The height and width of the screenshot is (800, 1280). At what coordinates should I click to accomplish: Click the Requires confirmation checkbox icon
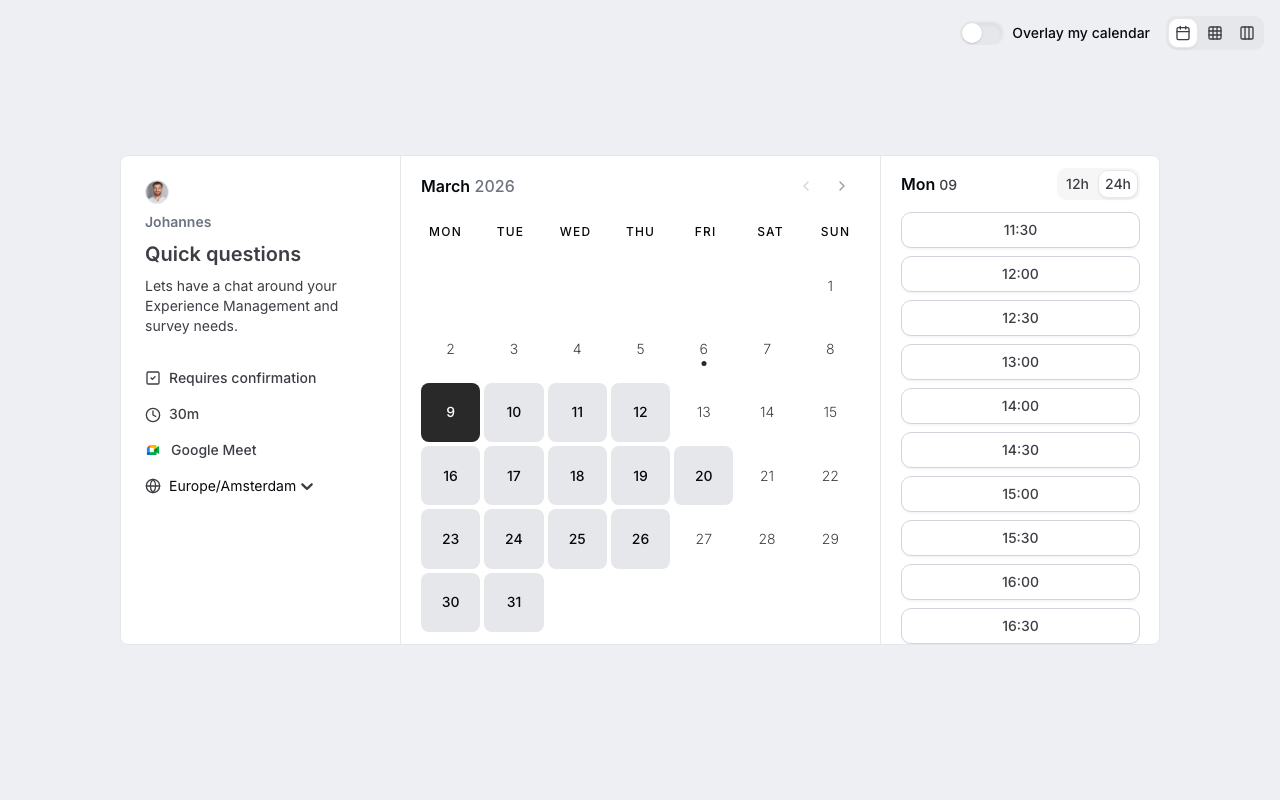pos(152,378)
